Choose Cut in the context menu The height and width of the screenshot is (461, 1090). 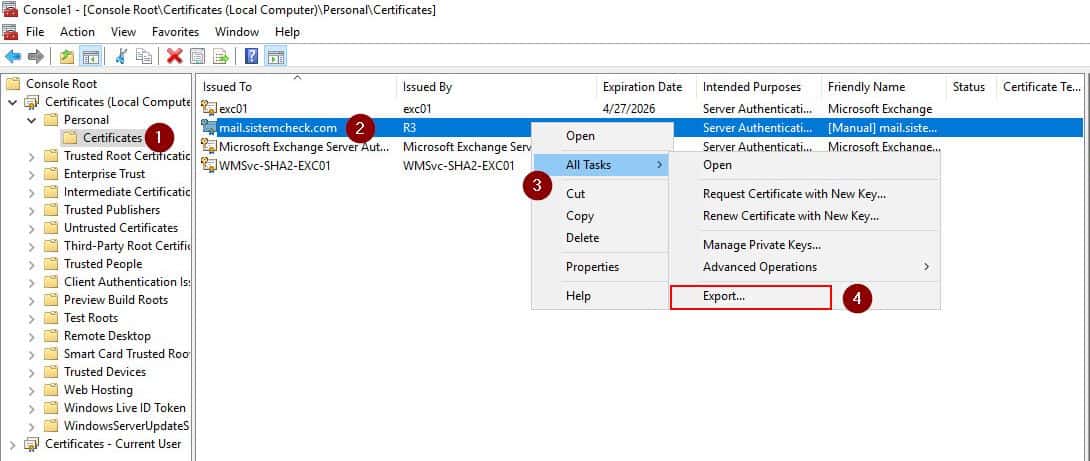pyautogui.click(x=599, y=194)
